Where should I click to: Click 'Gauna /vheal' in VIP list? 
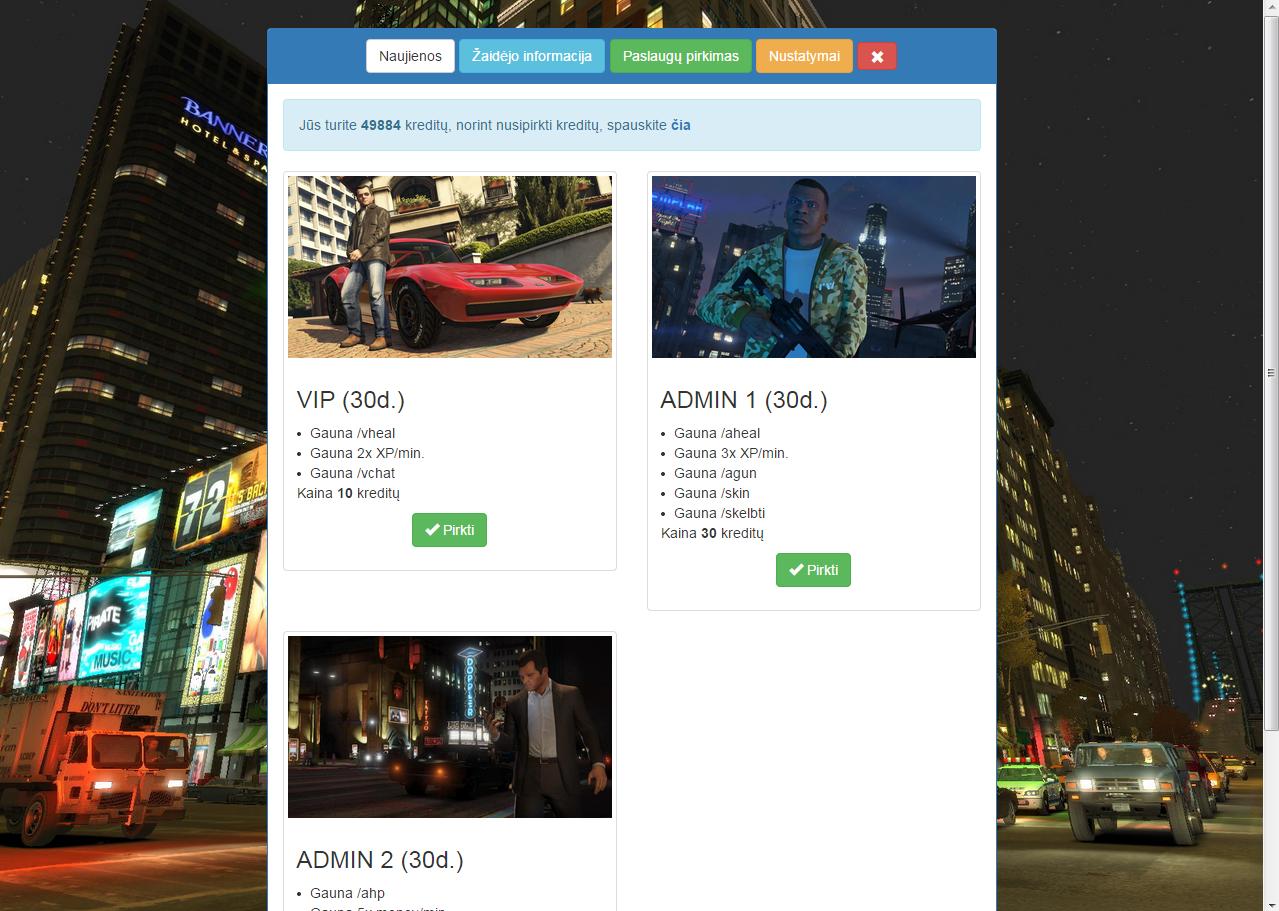353,433
